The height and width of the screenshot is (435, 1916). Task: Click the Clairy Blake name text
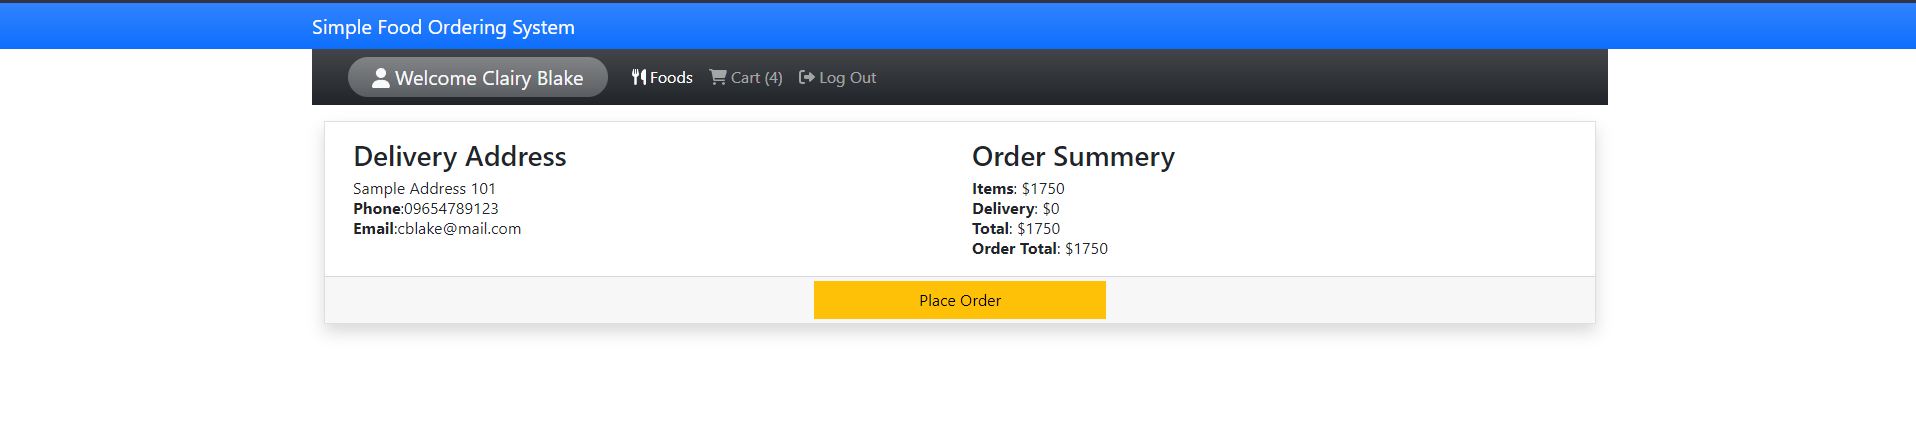coord(533,78)
